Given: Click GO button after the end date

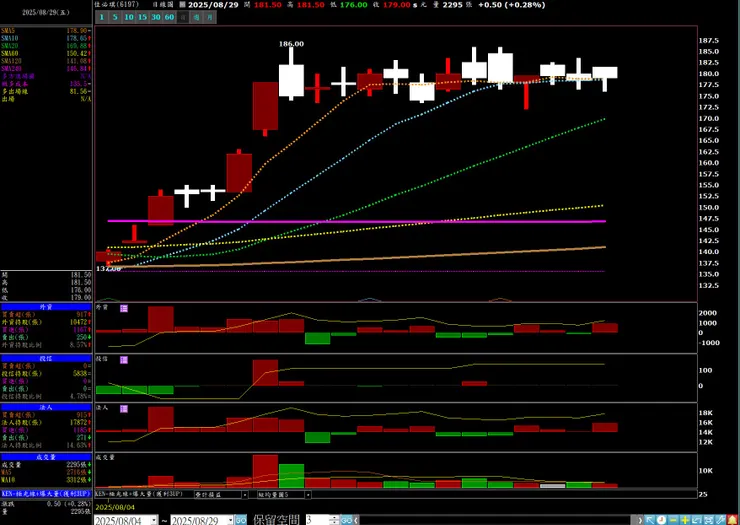Looking at the screenshot, I should coord(241,520).
